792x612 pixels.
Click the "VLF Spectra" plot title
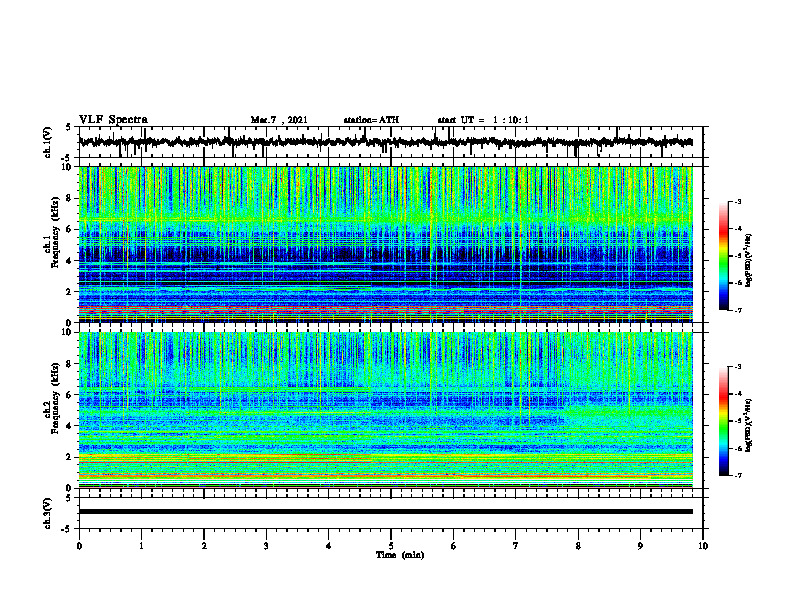[113, 120]
